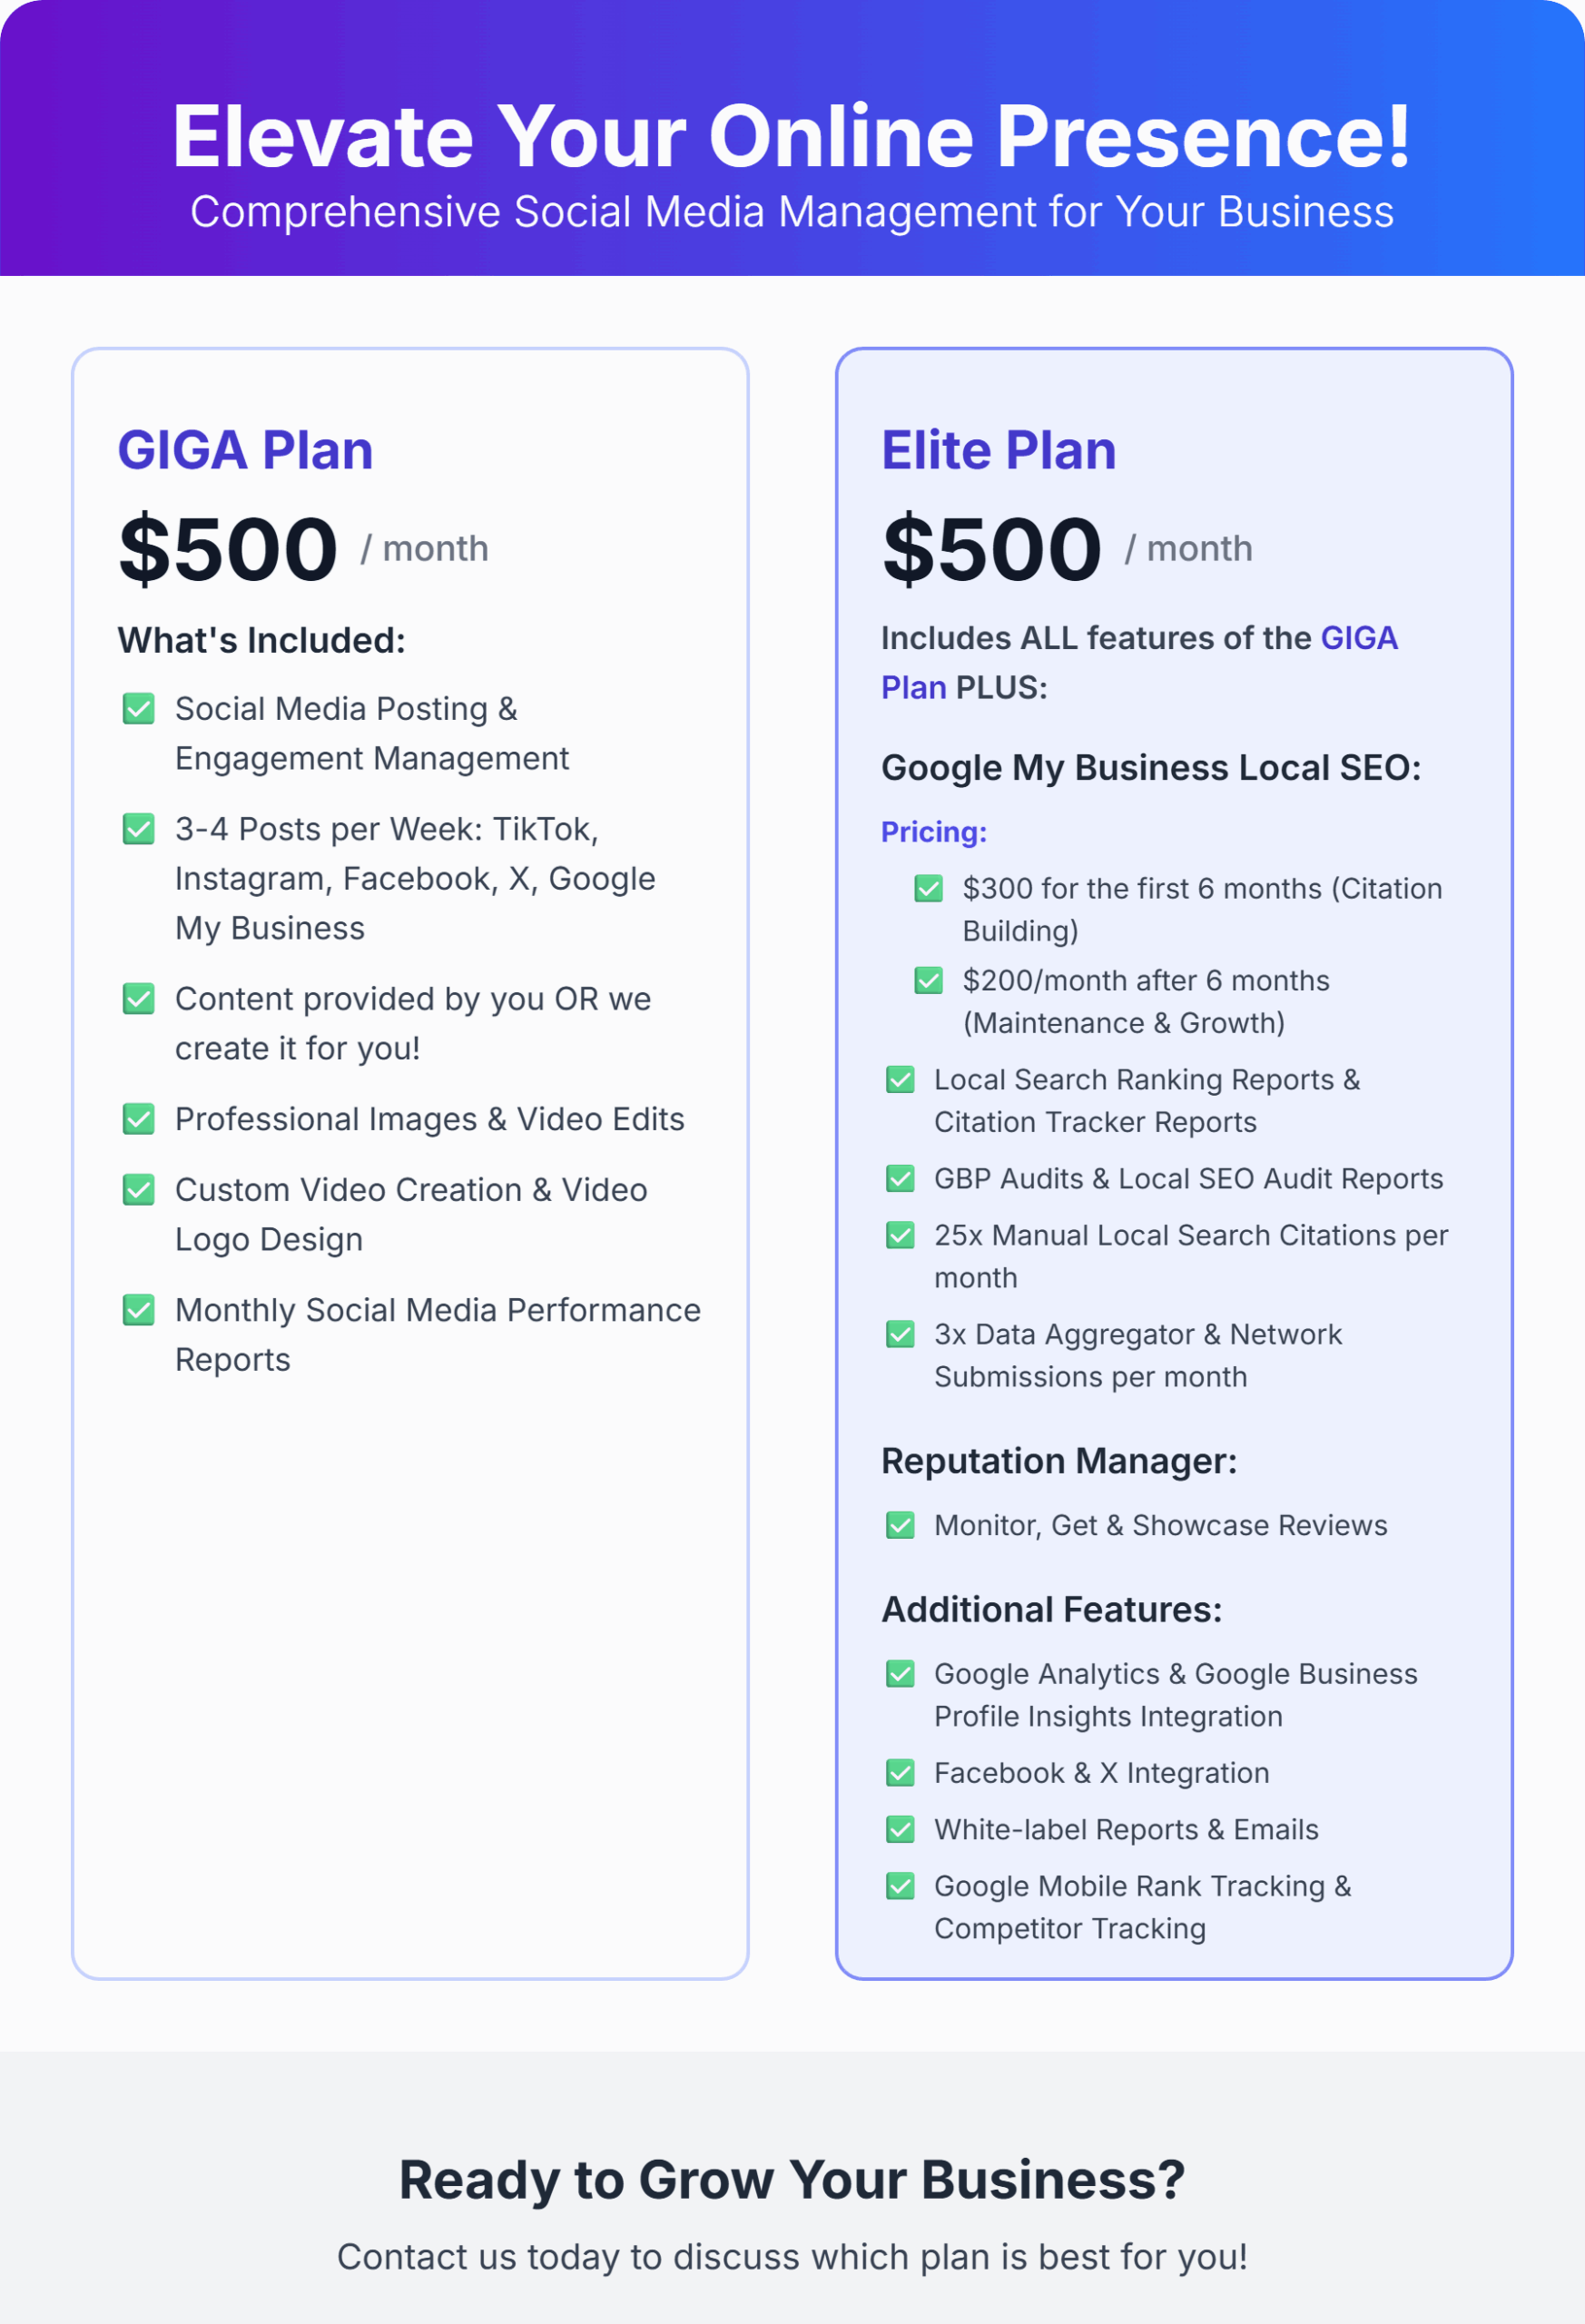Click checkmark beside GBP Audits & Local SEO
This screenshot has width=1585, height=2324.
pos(900,1179)
